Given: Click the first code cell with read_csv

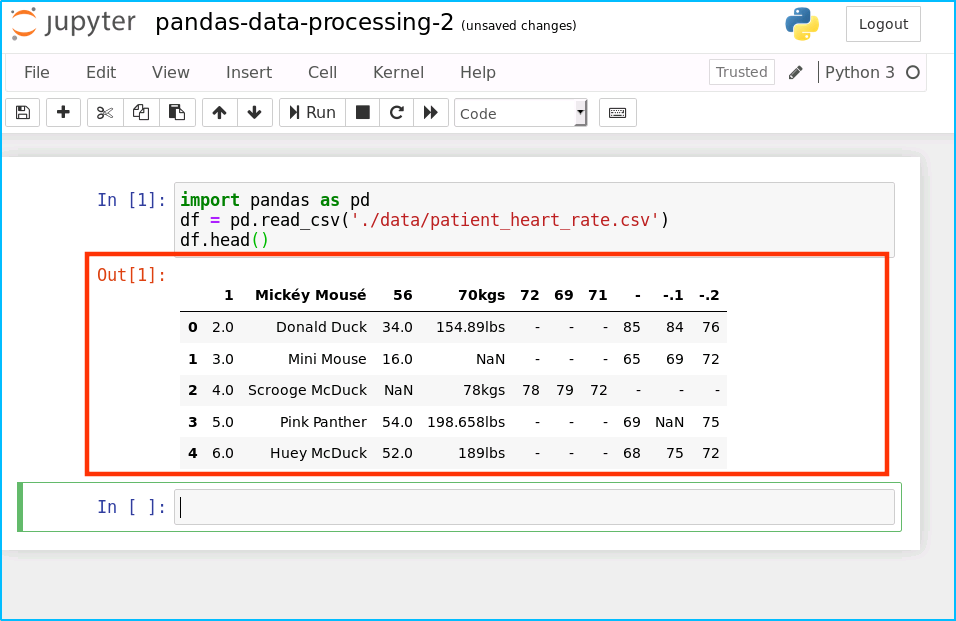Looking at the screenshot, I should (x=534, y=219).
